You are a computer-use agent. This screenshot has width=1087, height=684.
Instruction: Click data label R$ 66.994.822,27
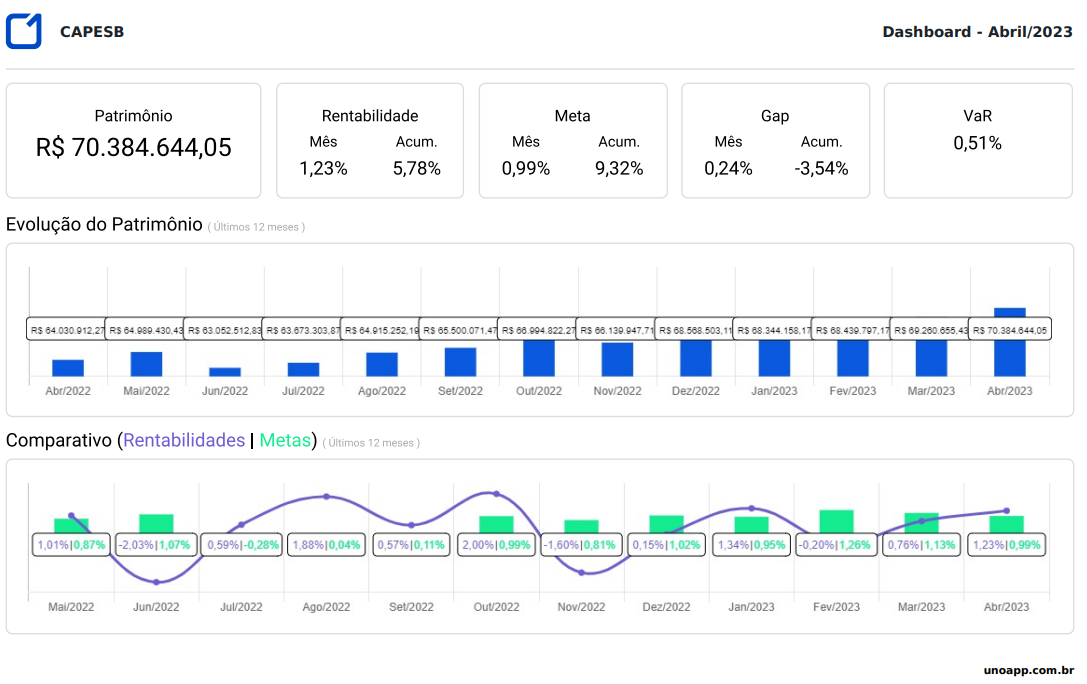(x=538, y=330)
